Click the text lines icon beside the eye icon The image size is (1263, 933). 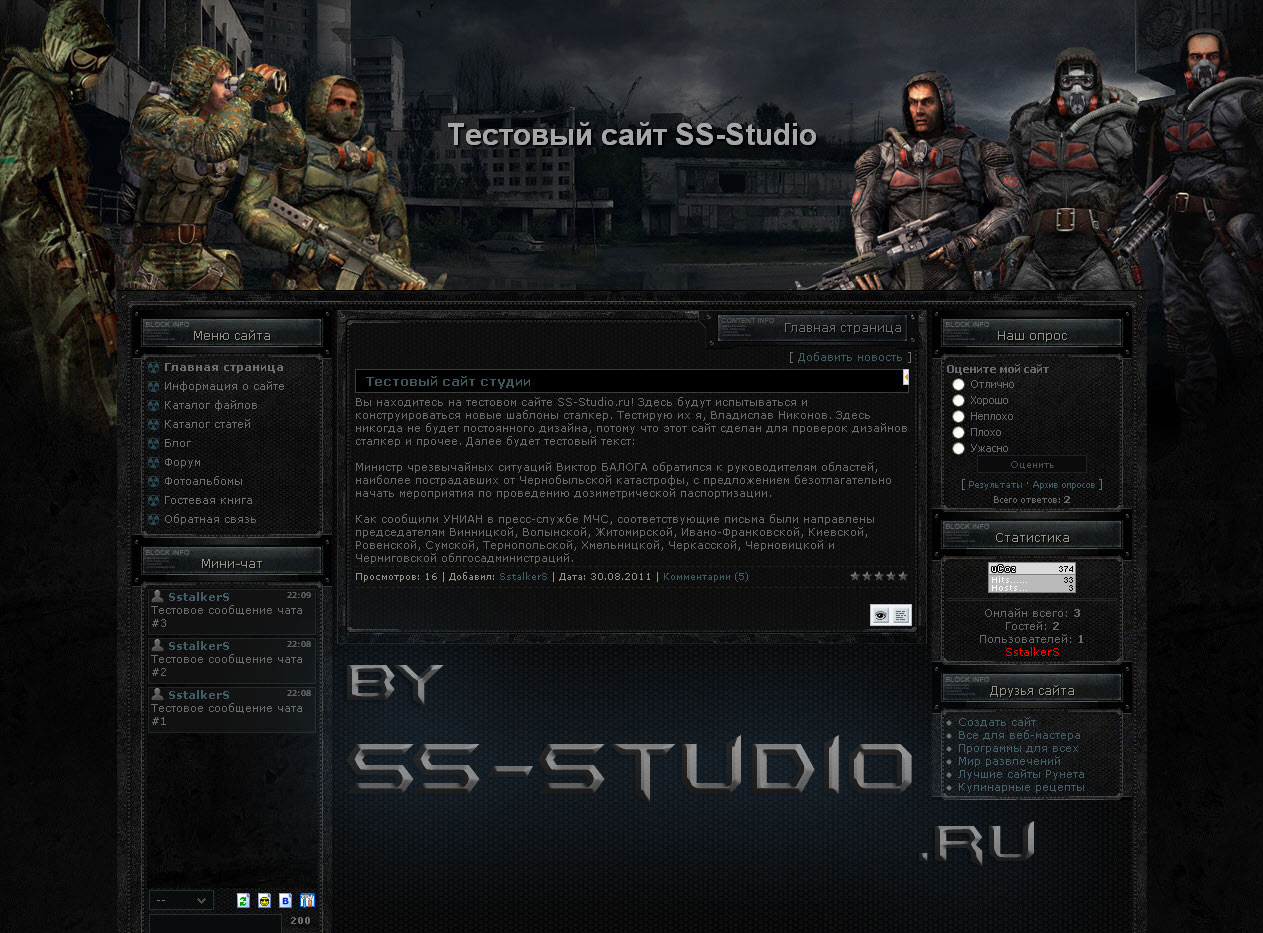pyautogui.click(x=901, y=616)
